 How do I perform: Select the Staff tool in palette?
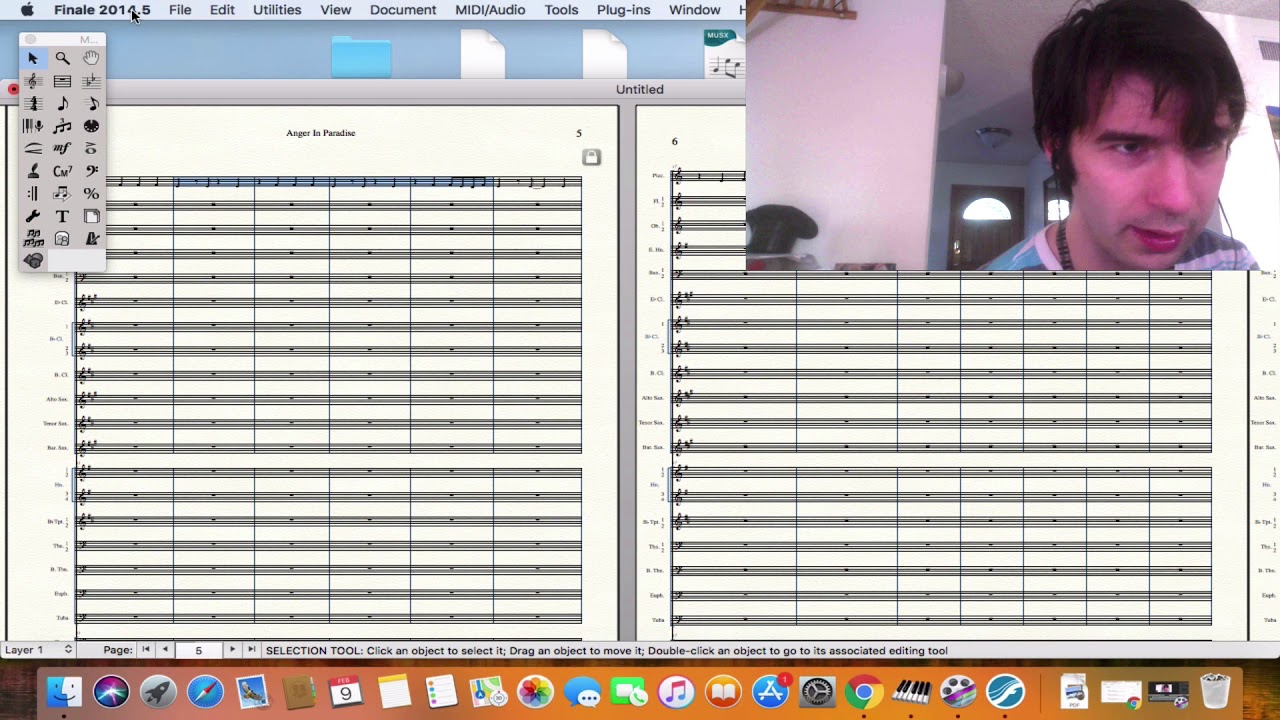coord(33,81)
